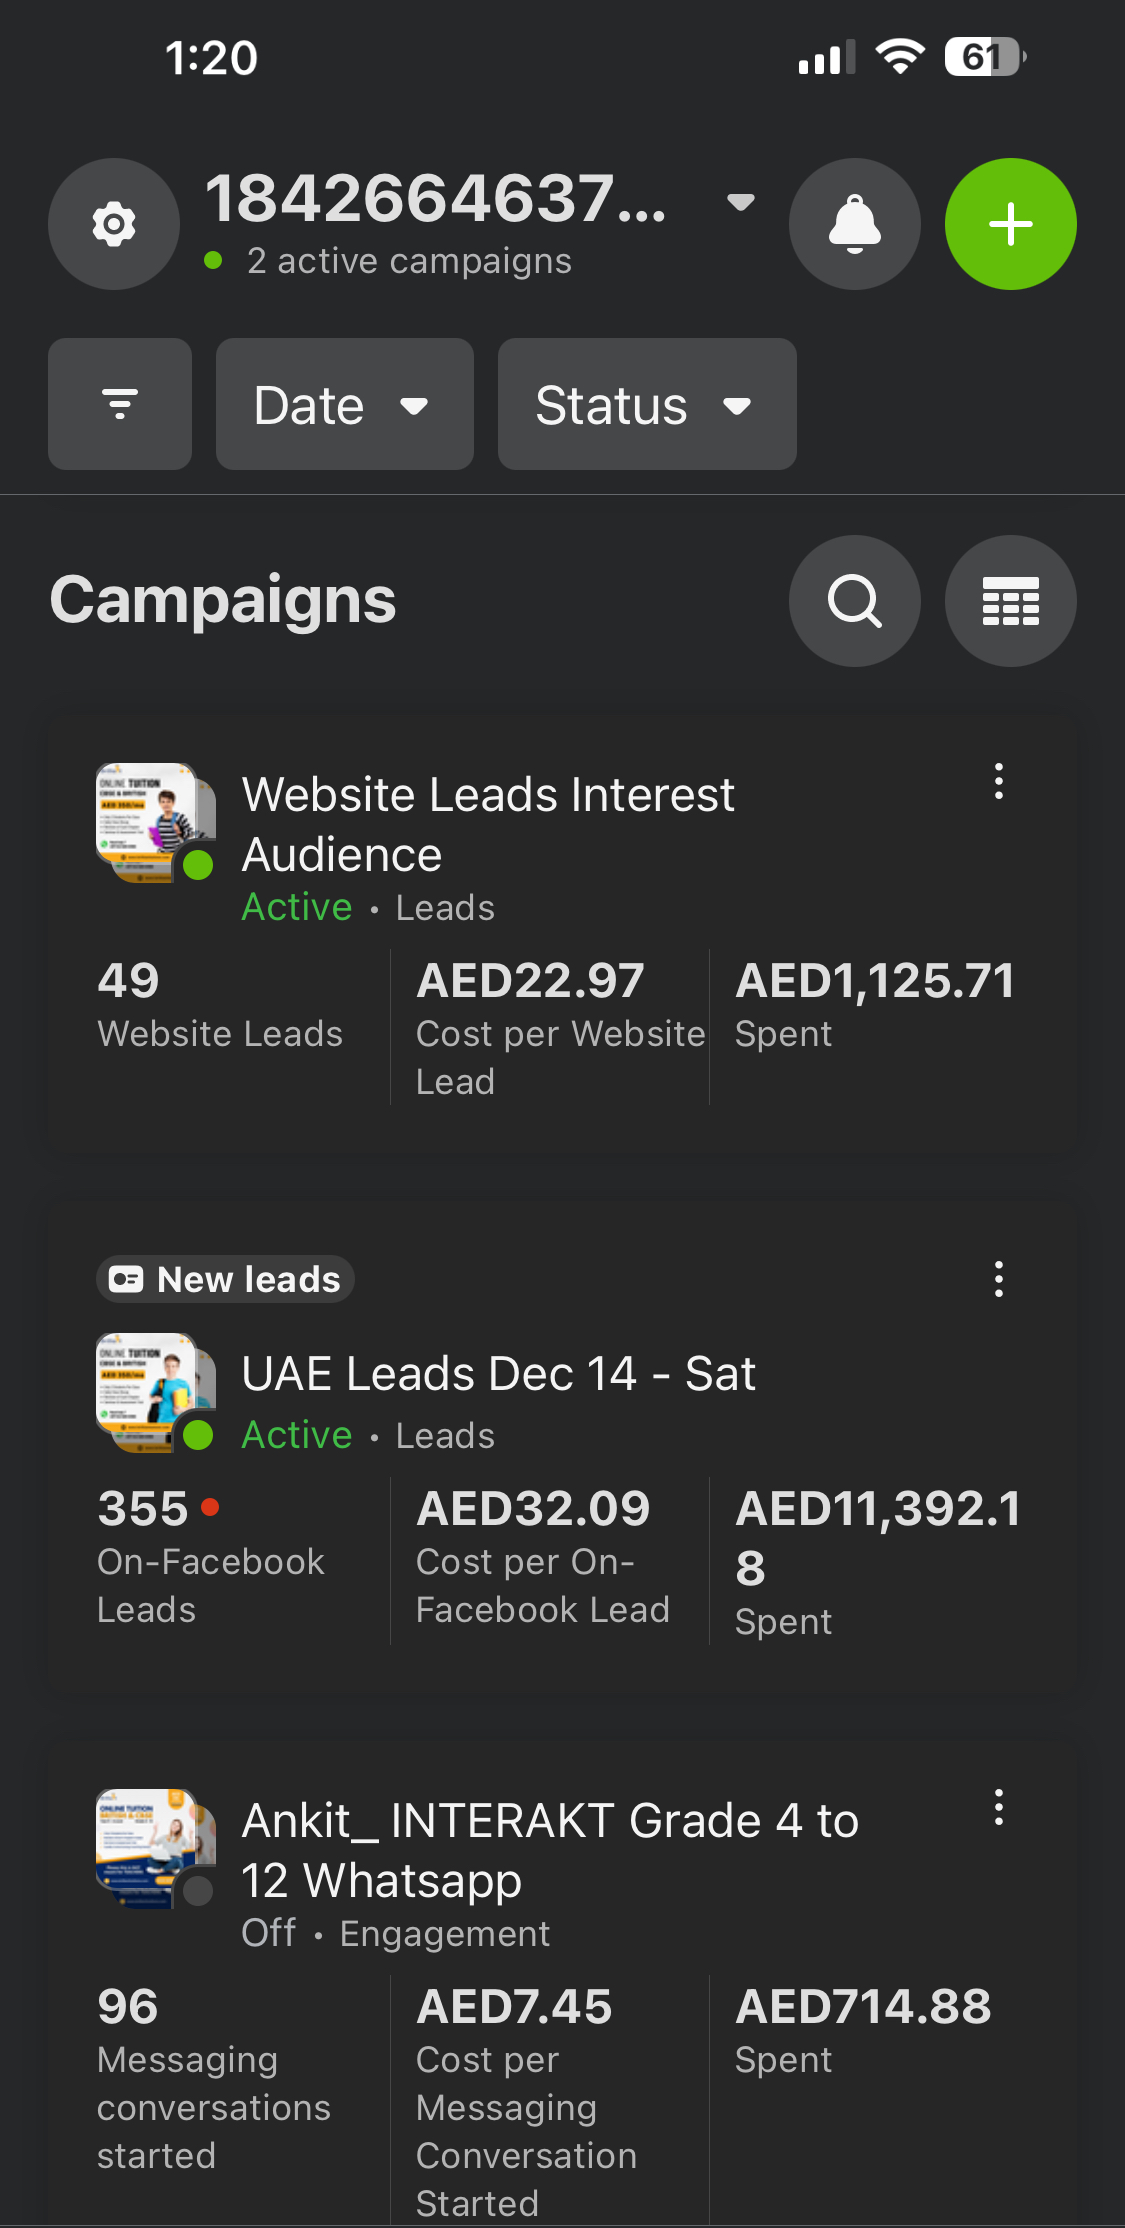Open more options for Ankit_INTERAKT campaign
Viewport: 1125px width, 2228px height.
(x=998, y=1807)
